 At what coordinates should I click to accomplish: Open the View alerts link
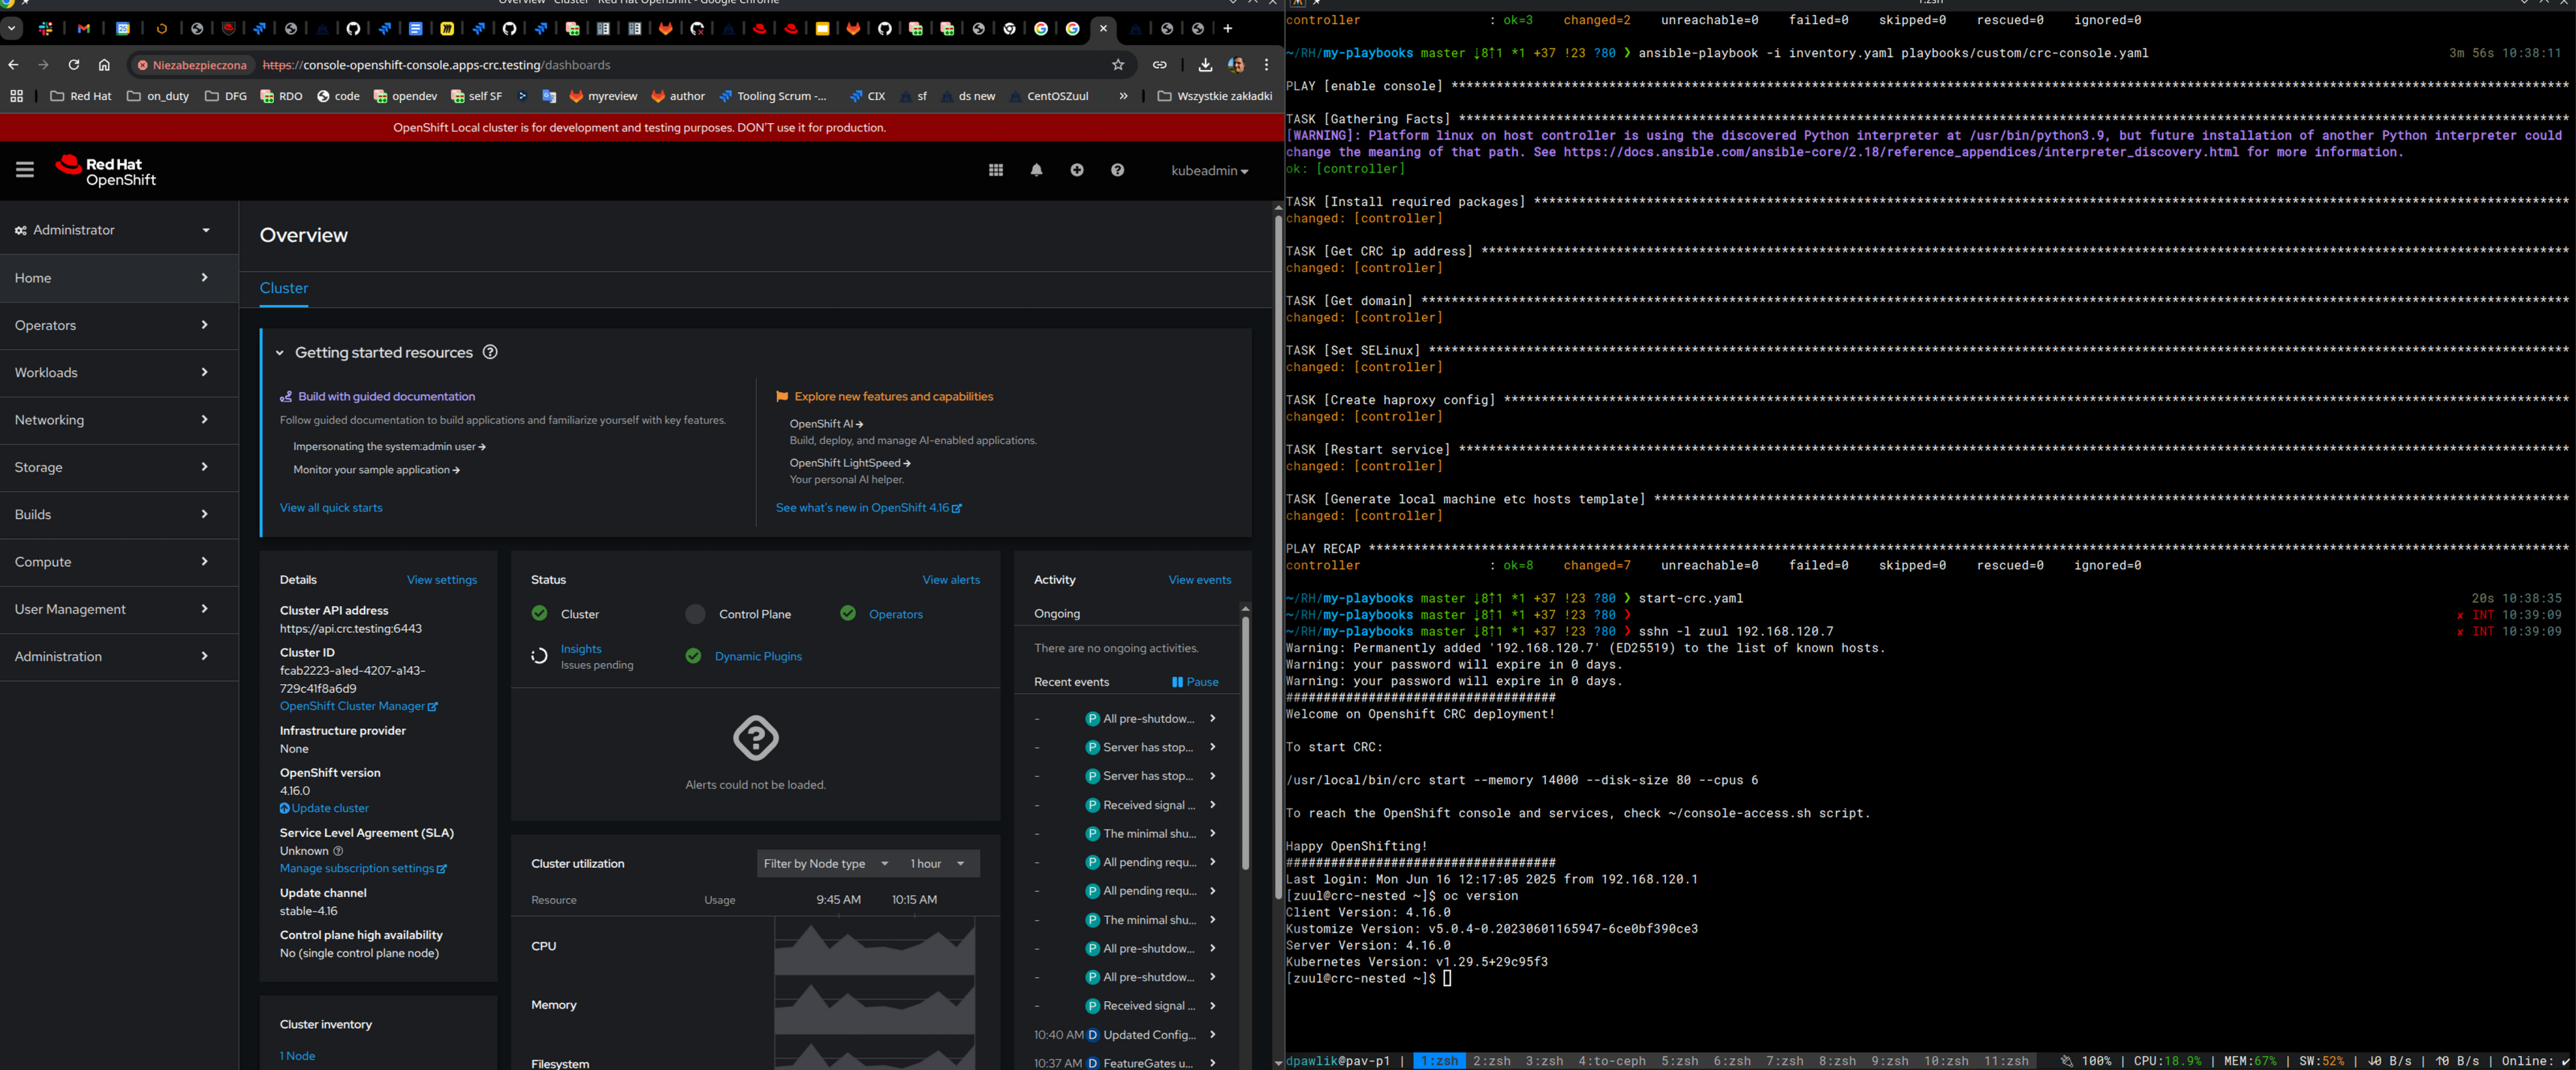click(950, 580)
